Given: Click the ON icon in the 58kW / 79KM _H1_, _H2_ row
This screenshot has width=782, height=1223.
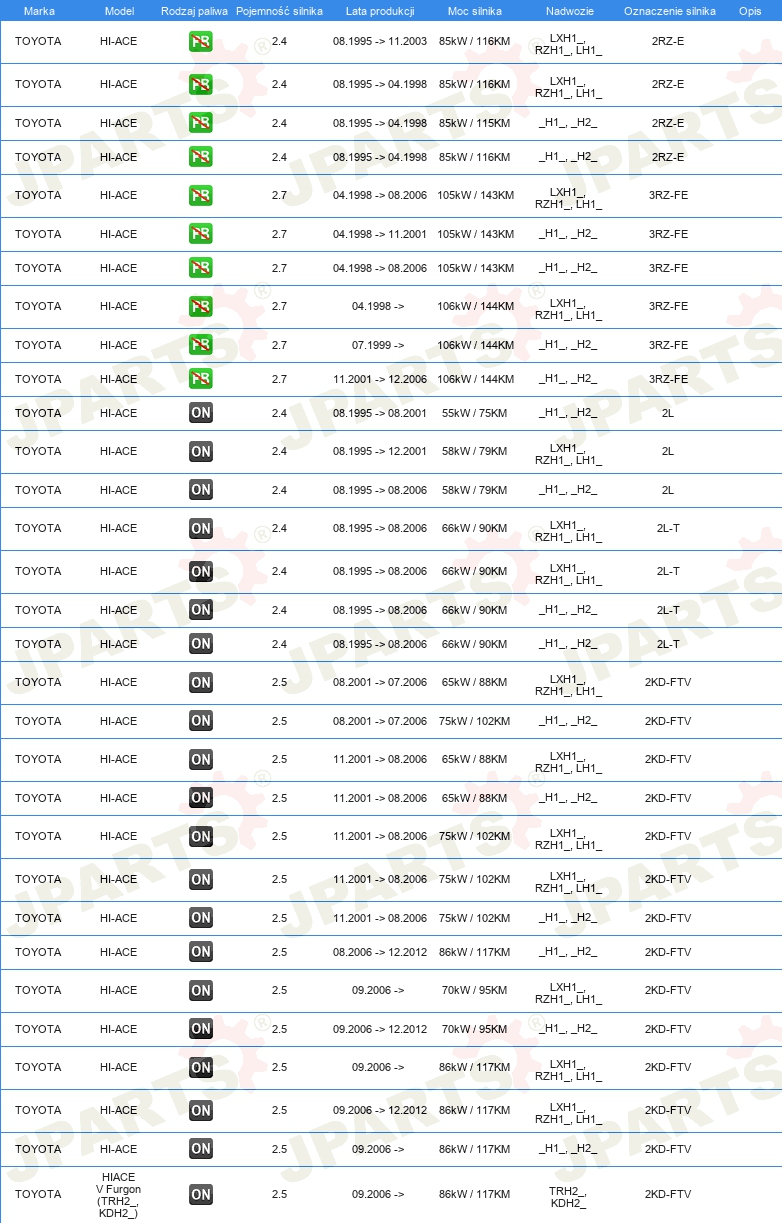Looking at the screenshot, I should (x=200, y=490).
